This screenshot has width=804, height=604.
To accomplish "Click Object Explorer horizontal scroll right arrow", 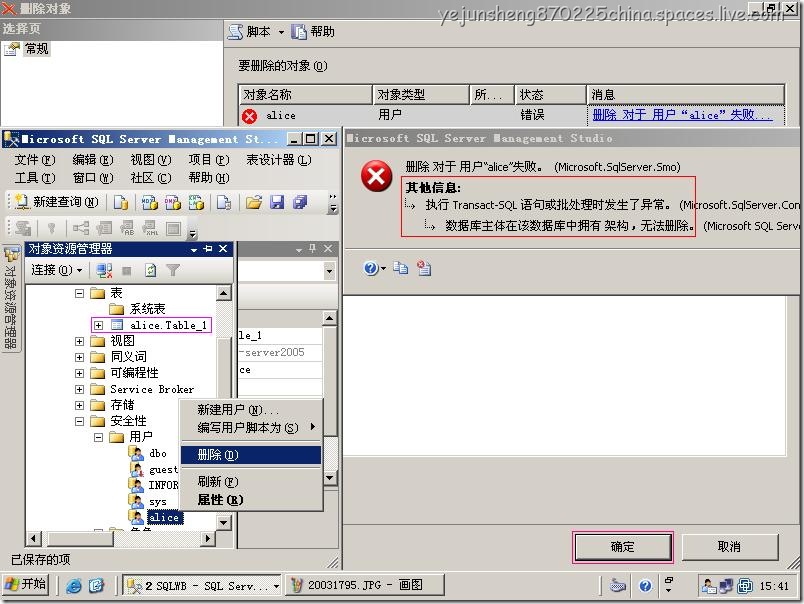I will pyautogui.click(x=207, y=538).
